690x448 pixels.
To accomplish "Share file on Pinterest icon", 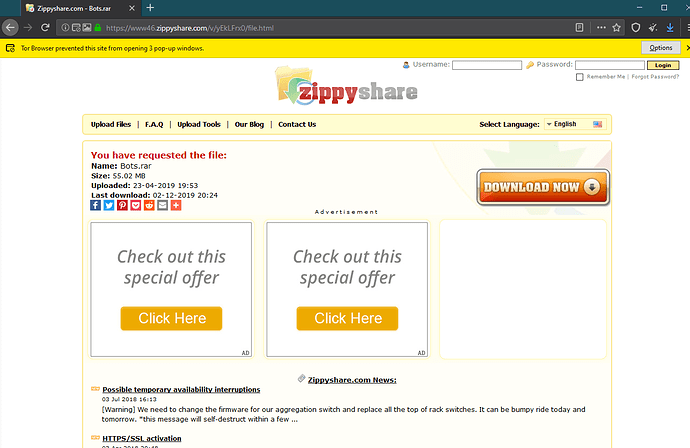I will point(122,205).
